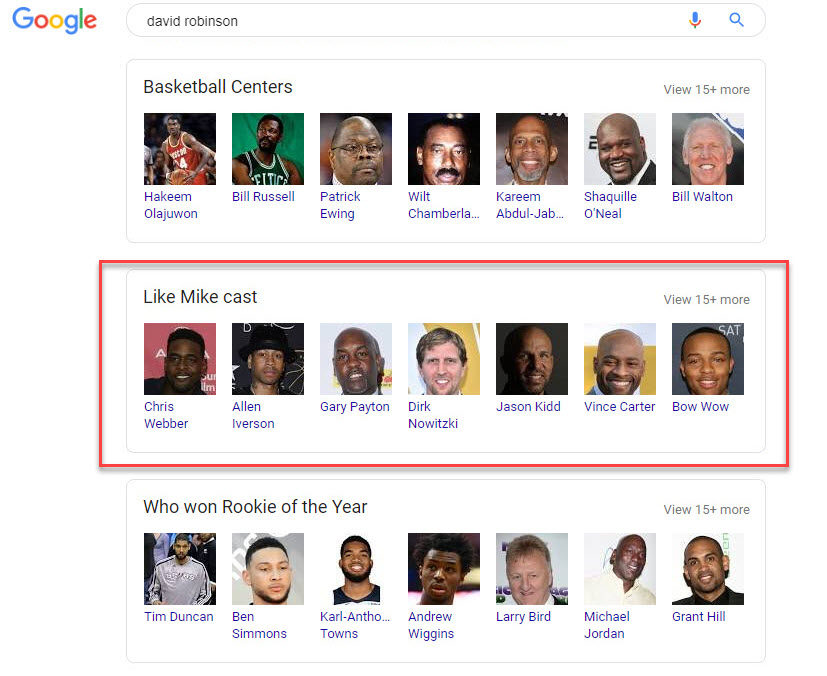Expand Like Mike cast with View 15+ more
This screenshot has height=676, width=827.
(x=706, y=300)
